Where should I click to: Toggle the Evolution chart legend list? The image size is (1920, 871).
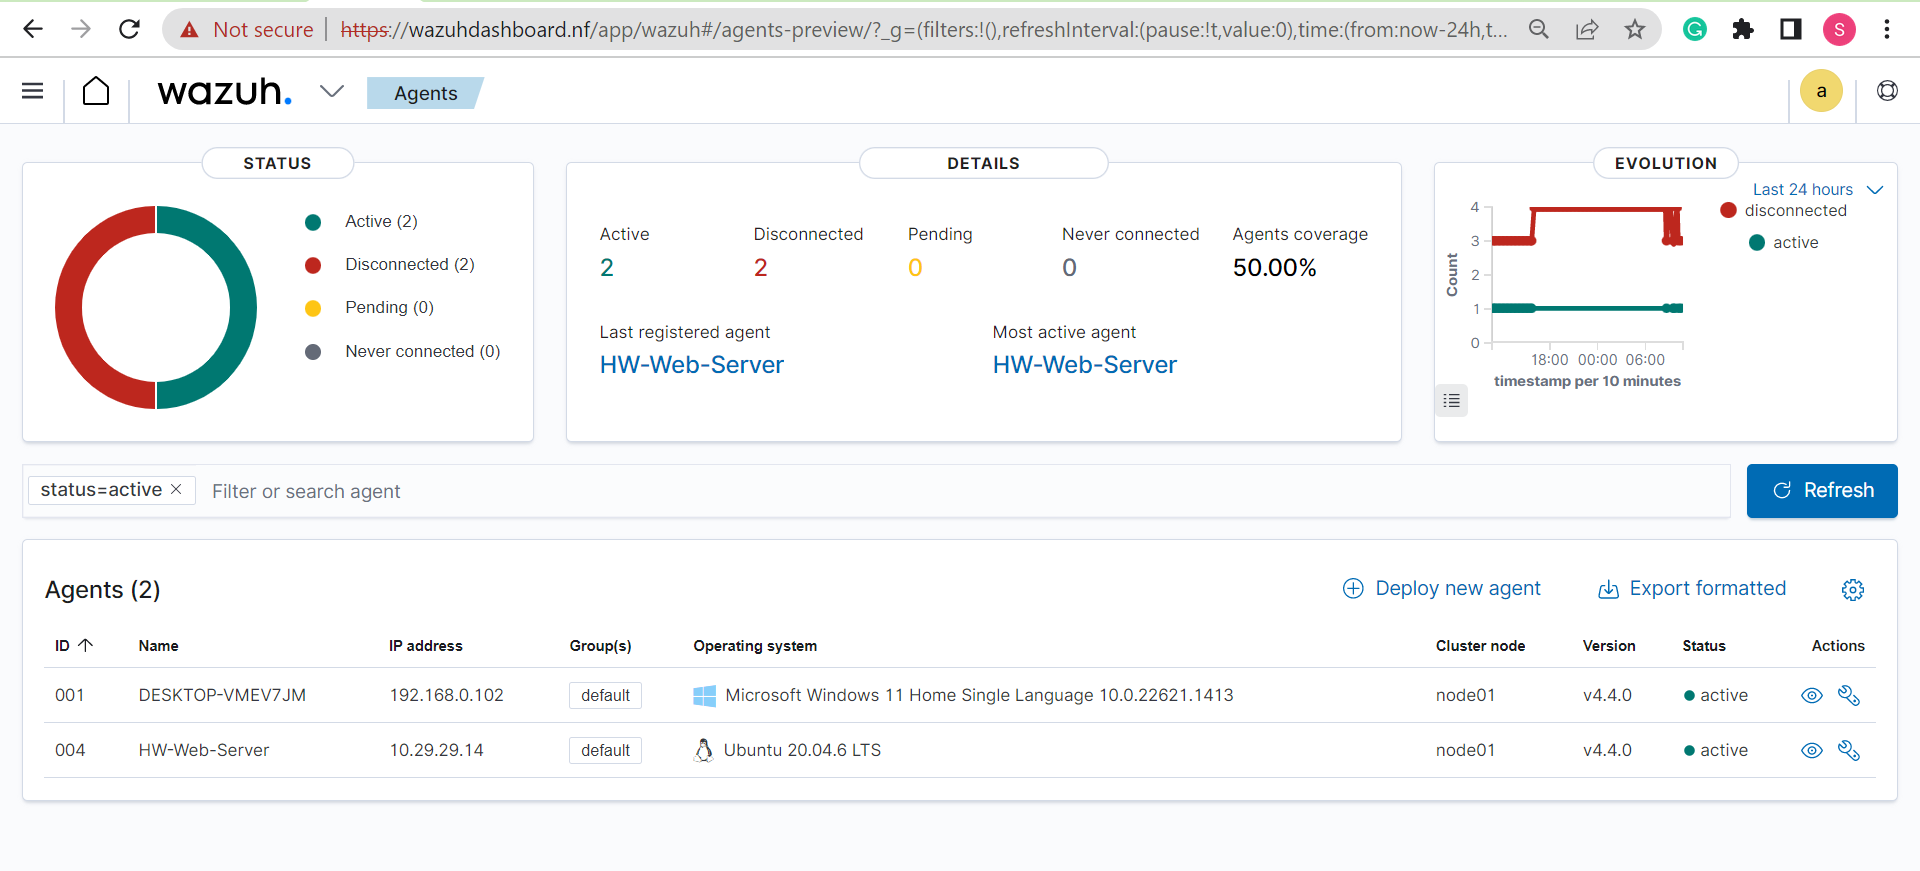pyautogui.click(x=1452, y=401)
